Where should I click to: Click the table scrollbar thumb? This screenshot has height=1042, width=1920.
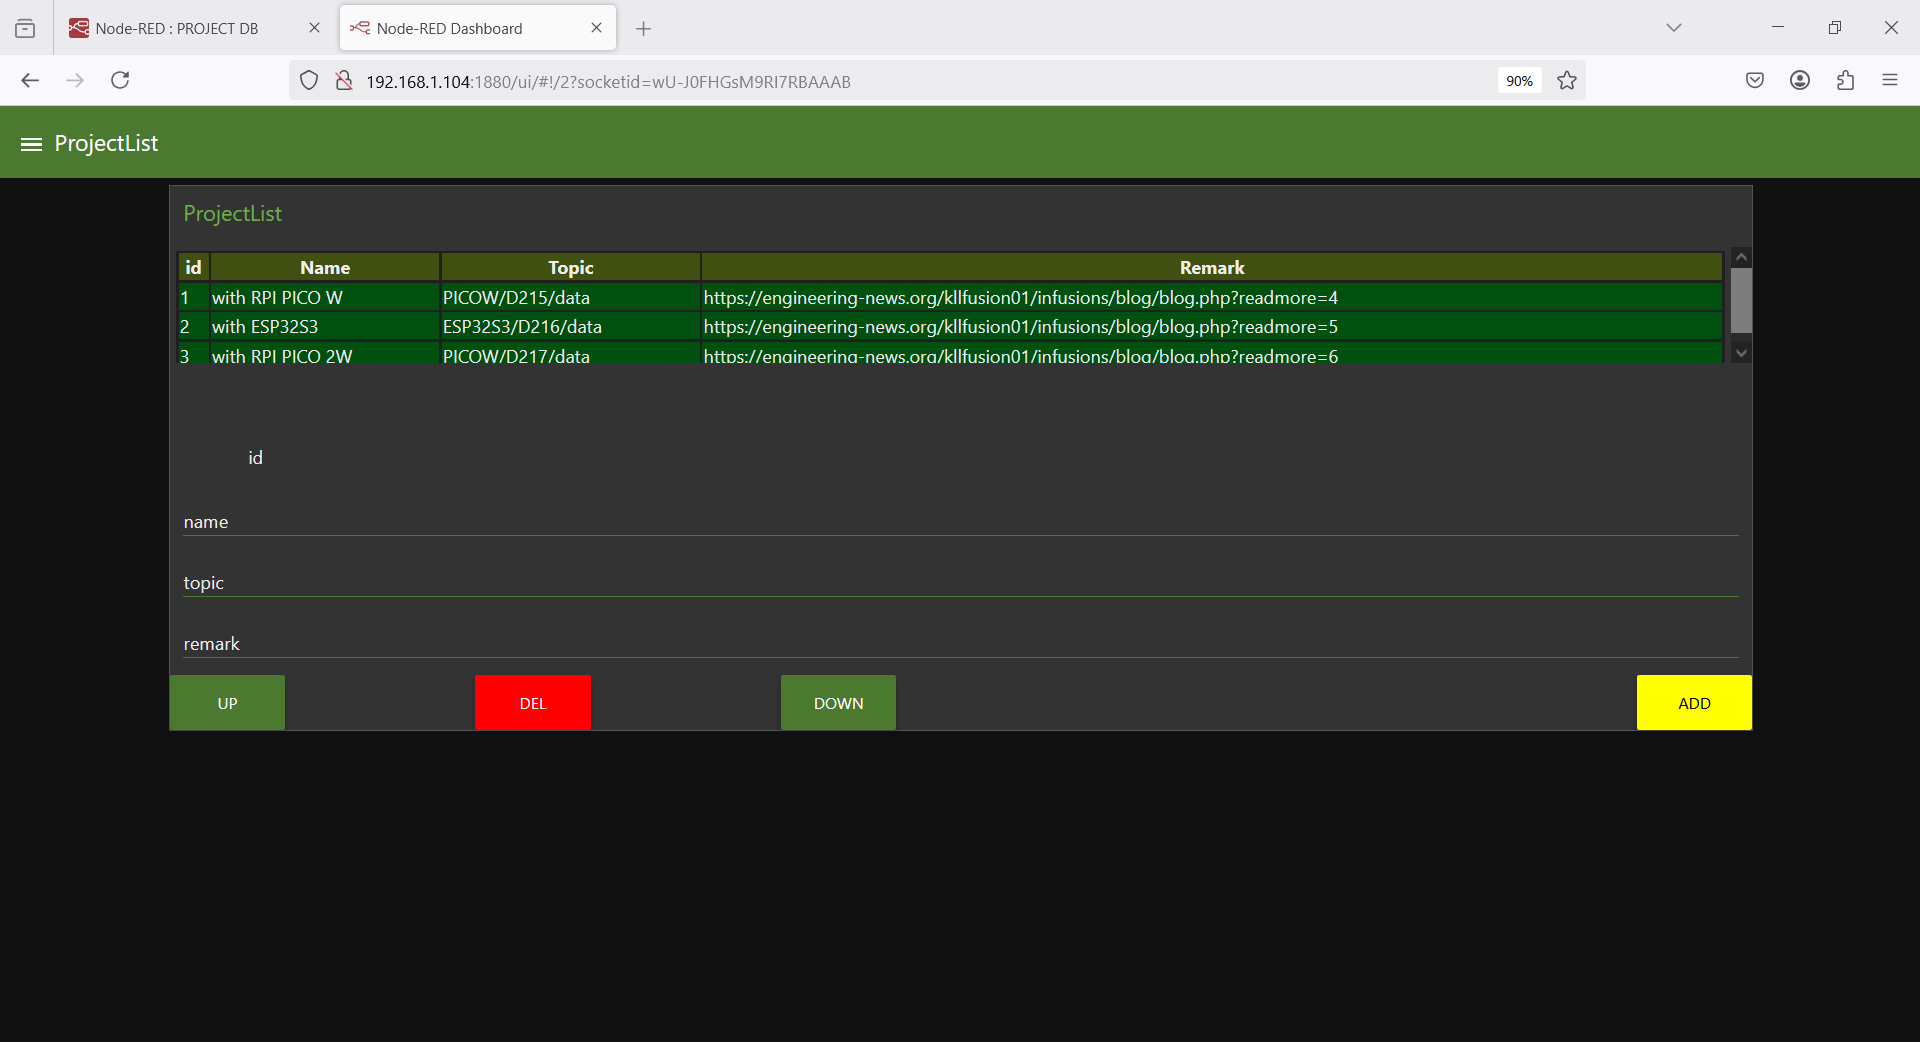tap(1741, 300)
